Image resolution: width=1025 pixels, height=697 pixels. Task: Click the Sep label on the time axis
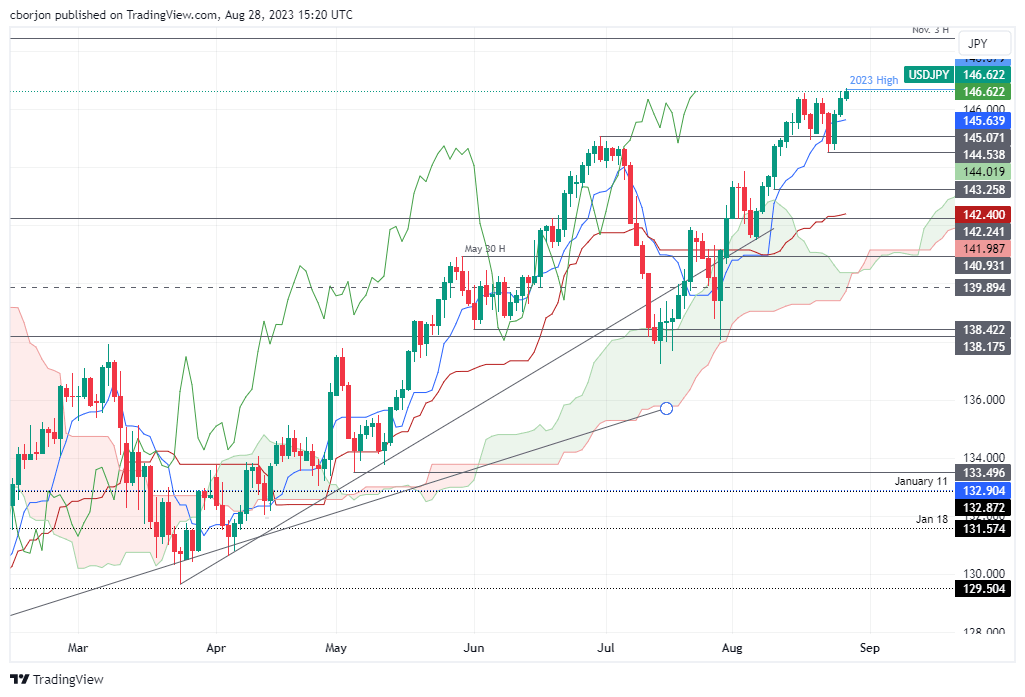[x=868, y=648]
